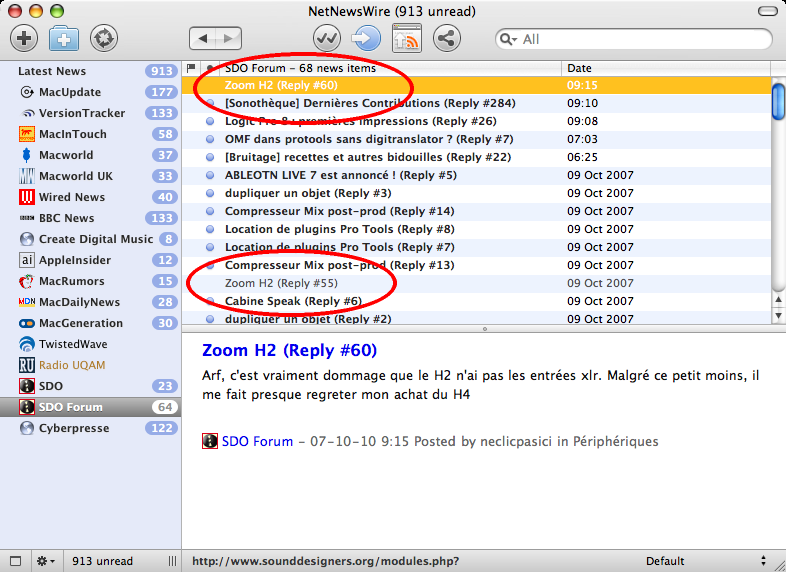Open Compresseur Mix post-prod (Reply #13)
The image size is (786, 572).
[476, 266]
